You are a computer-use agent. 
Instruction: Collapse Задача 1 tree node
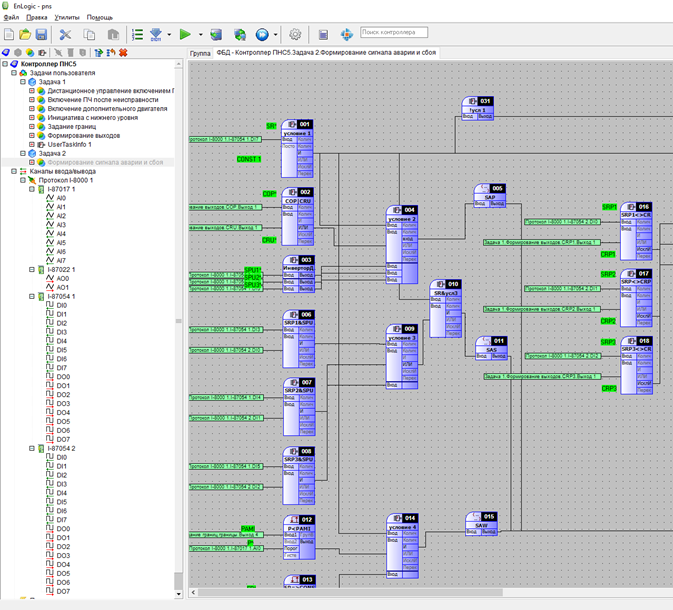[x=23, y=82]
